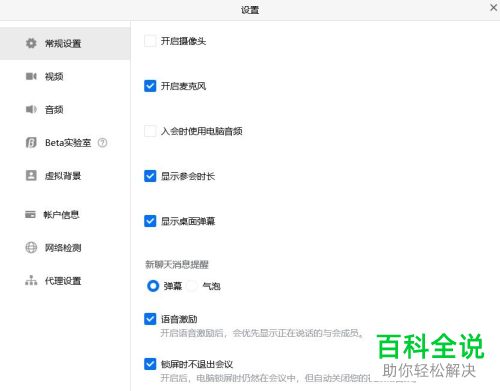Uncheck the 开启麦克风 checkbox

pyautogui.click(x=150, y=86)
